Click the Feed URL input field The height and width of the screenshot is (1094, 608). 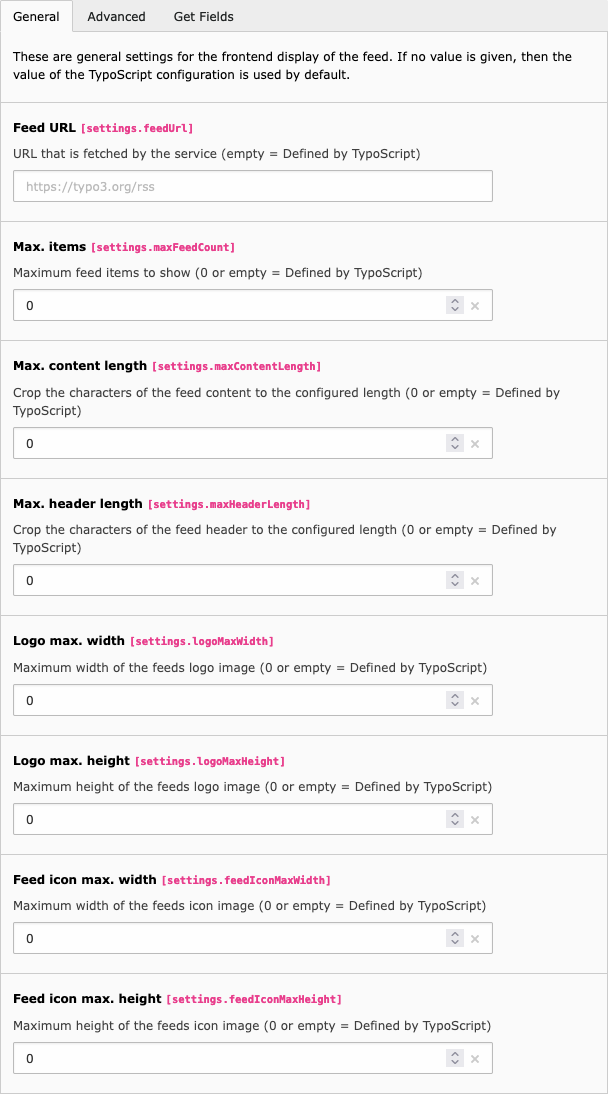click(x=252, y=186)
